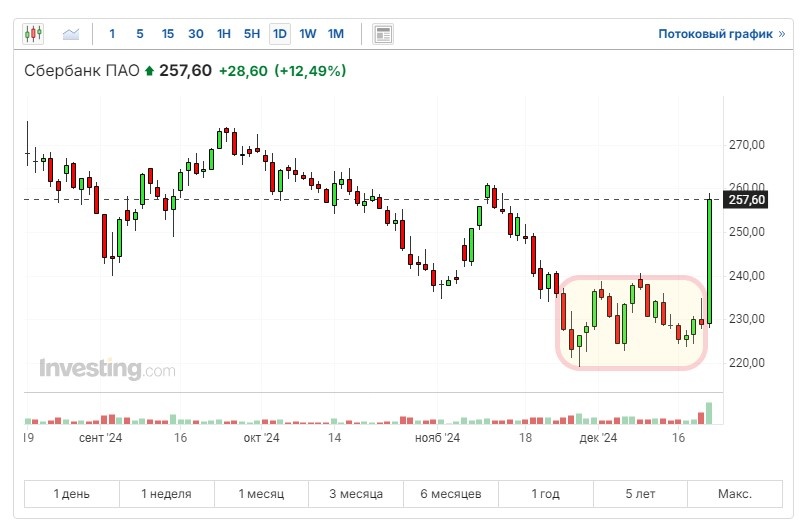Image resolution: width=807 pixels, height=530 pixels.
Task: Choose the 1 день range
Action: (72, 494)
